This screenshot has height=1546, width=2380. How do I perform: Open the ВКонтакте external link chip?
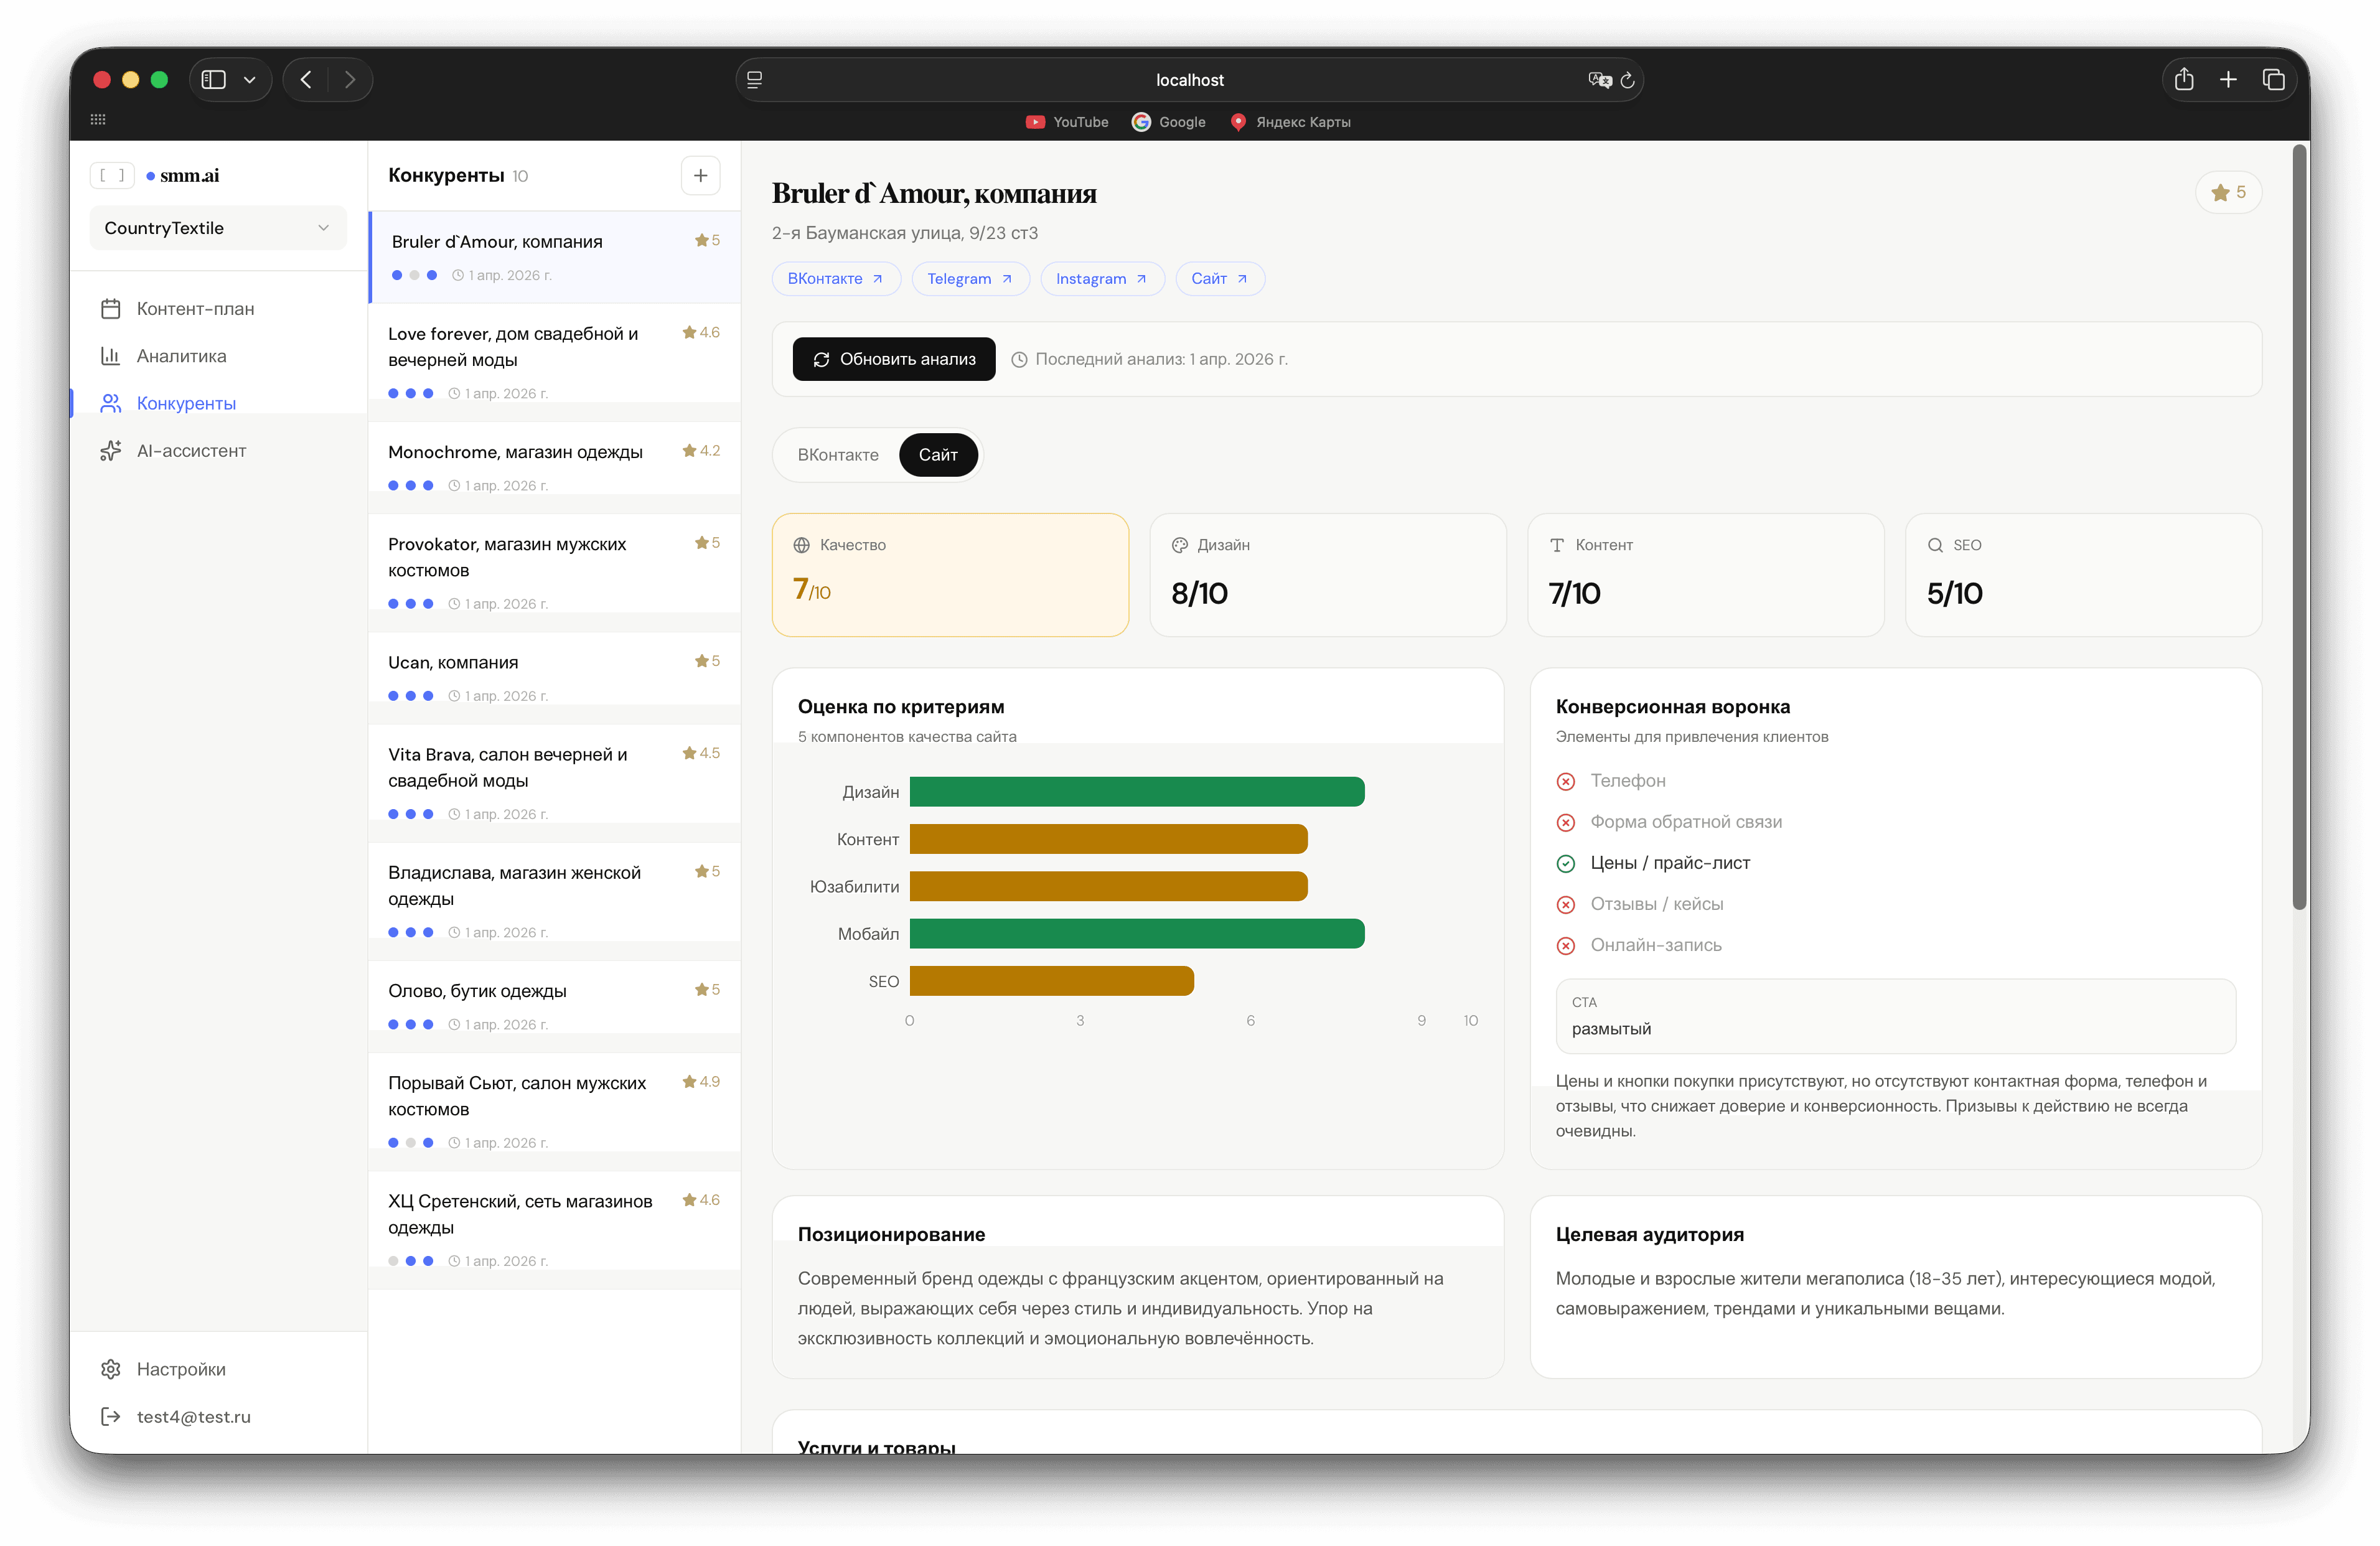836,279
